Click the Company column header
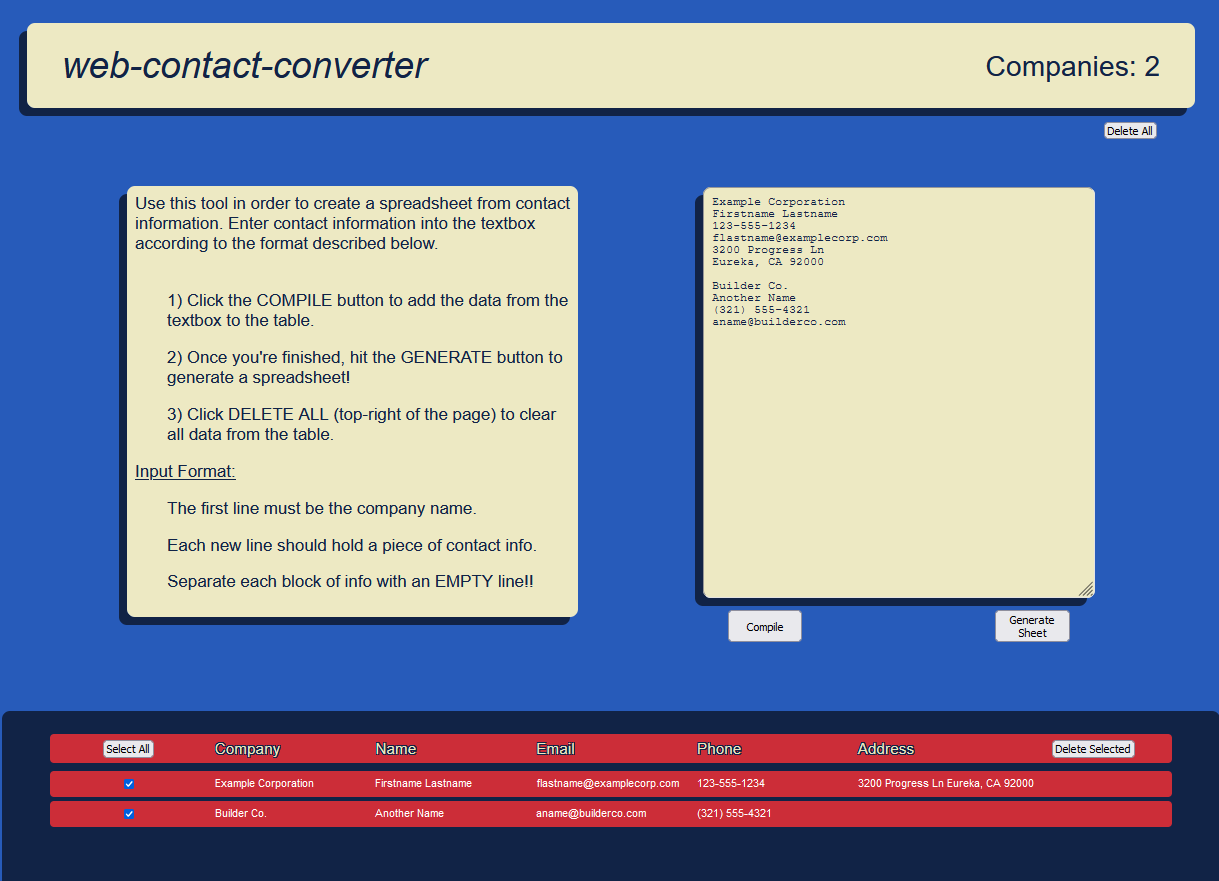The width and height of the screenshot is (1219, 881). pos(247,749)
